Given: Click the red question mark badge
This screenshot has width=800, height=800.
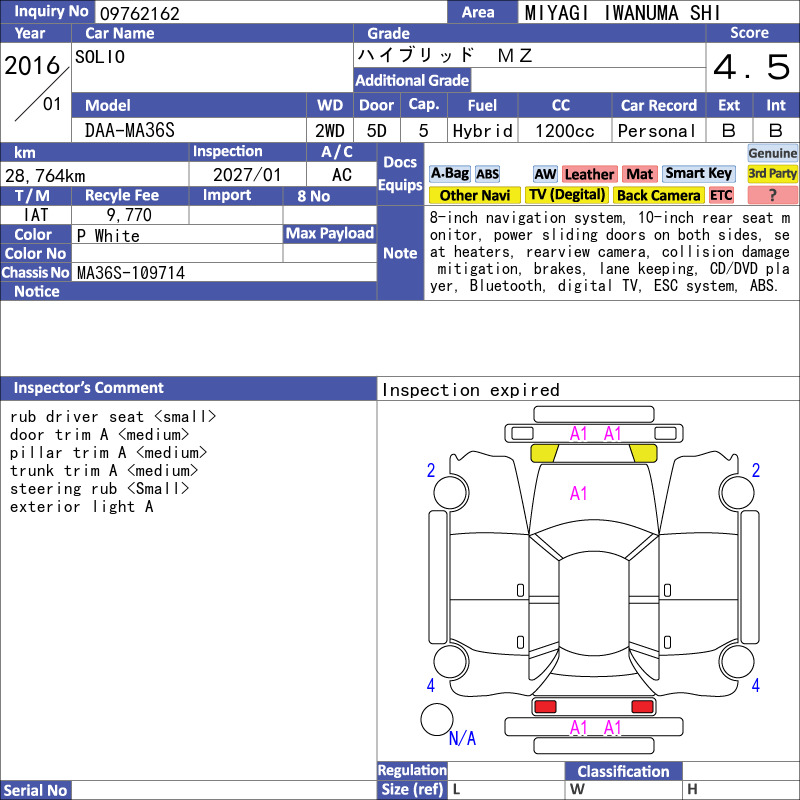Looking at the screenshot, I should (772, 195).
